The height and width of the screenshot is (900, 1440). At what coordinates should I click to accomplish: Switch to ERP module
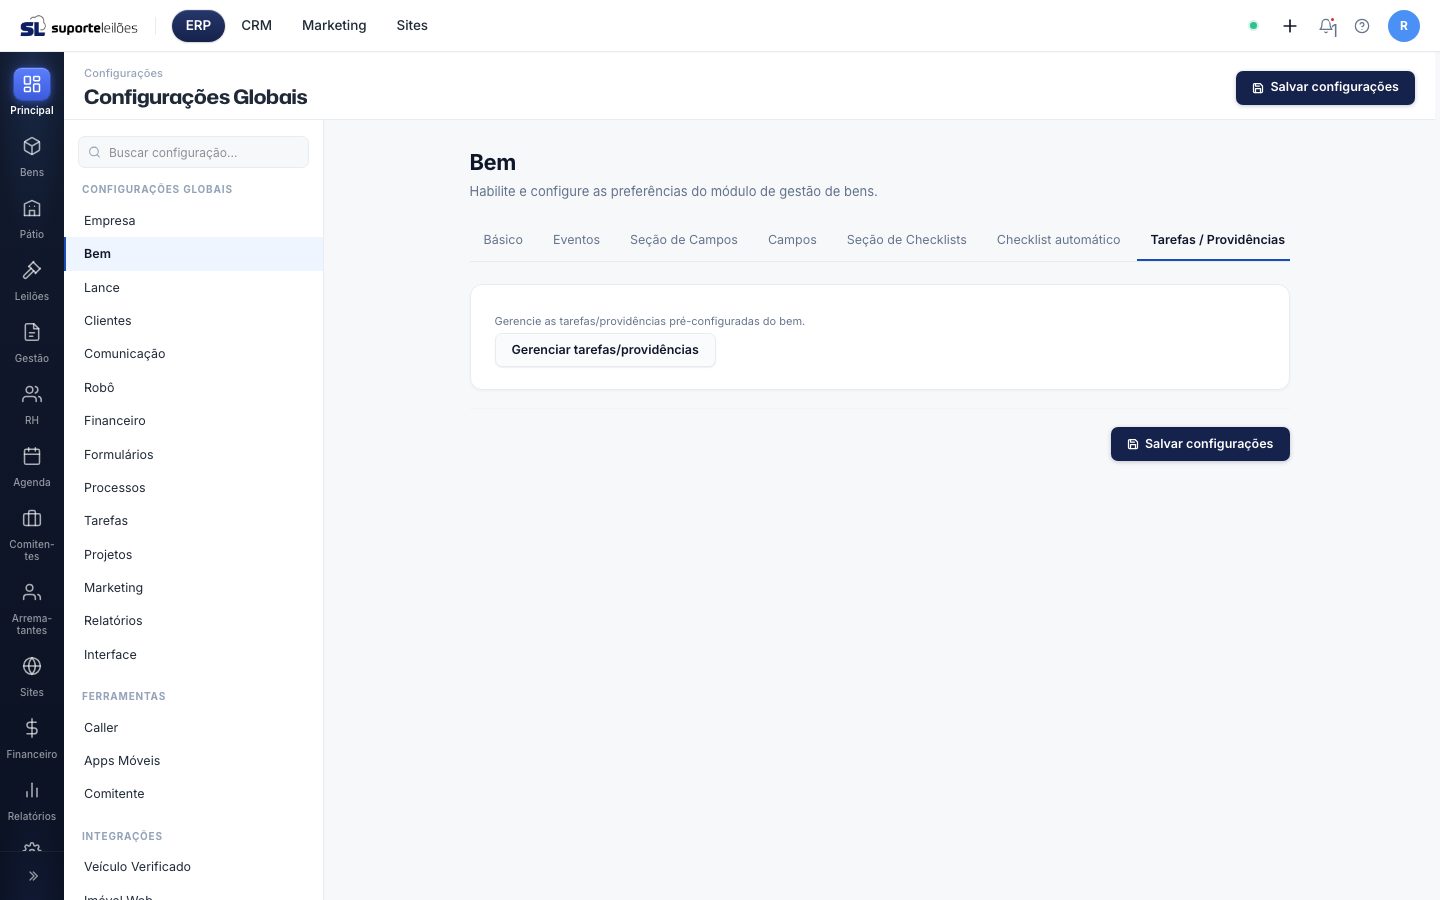tap(198, 26)
